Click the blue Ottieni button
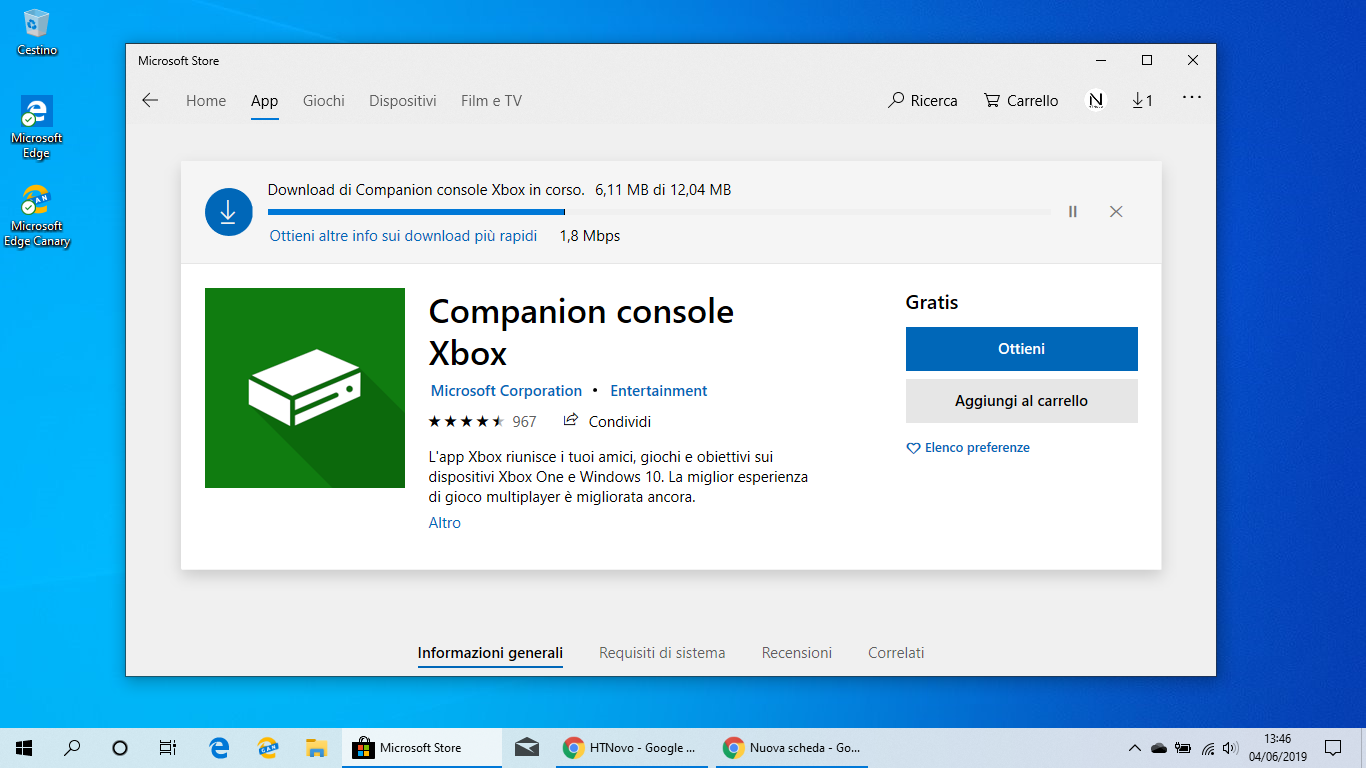 pyautogui.click(x=1022, y=349)
